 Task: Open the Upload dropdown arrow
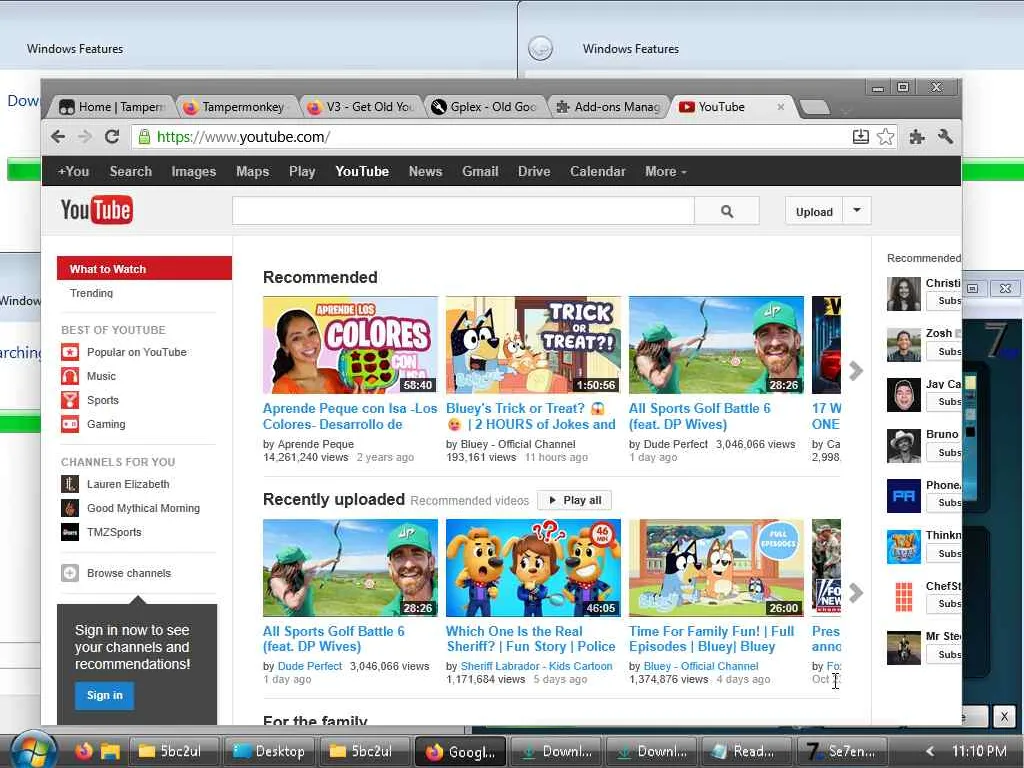pyautogui.click(x=857, y=211)
